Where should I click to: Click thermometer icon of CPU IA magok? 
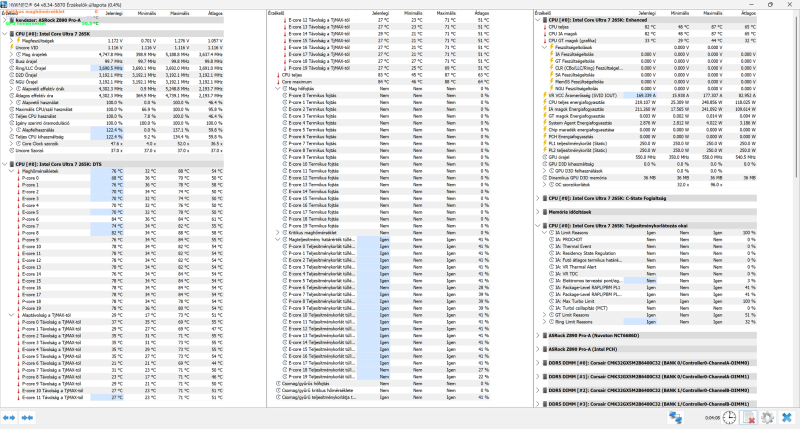click(544, 34)
